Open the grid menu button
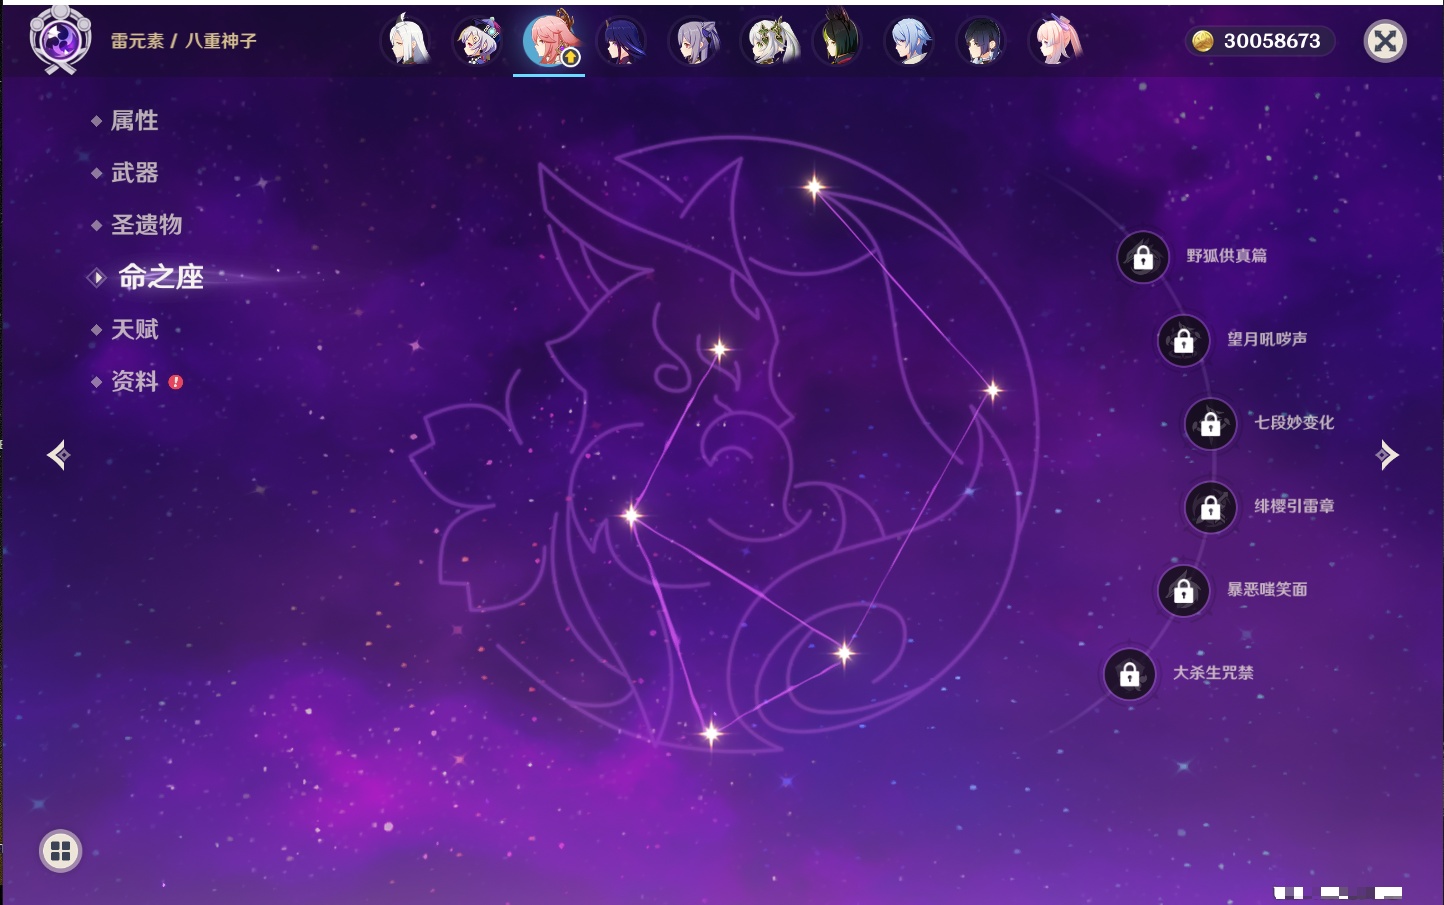 [x=60, y=851]
